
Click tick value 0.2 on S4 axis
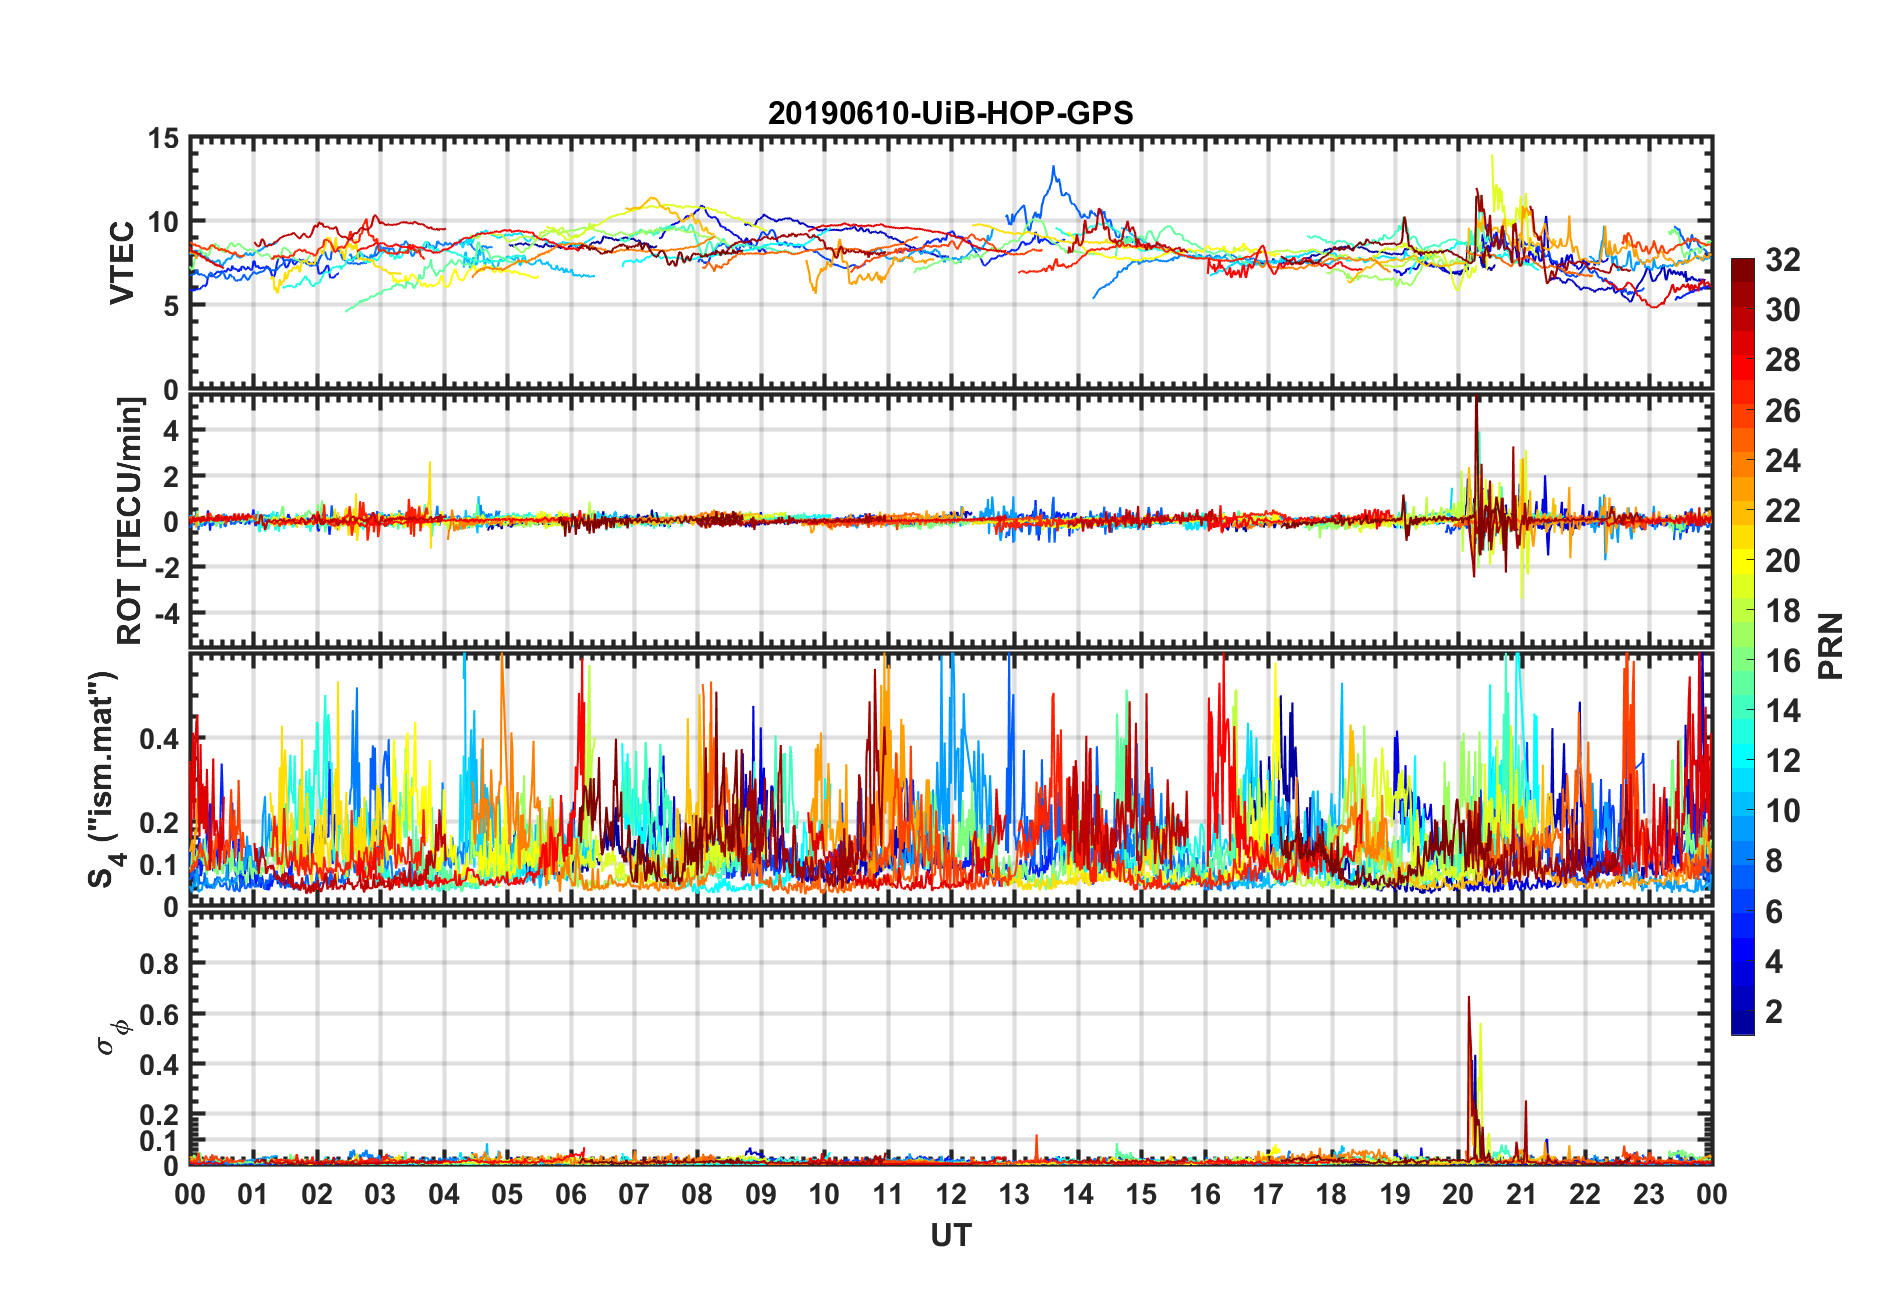point(159,823)
